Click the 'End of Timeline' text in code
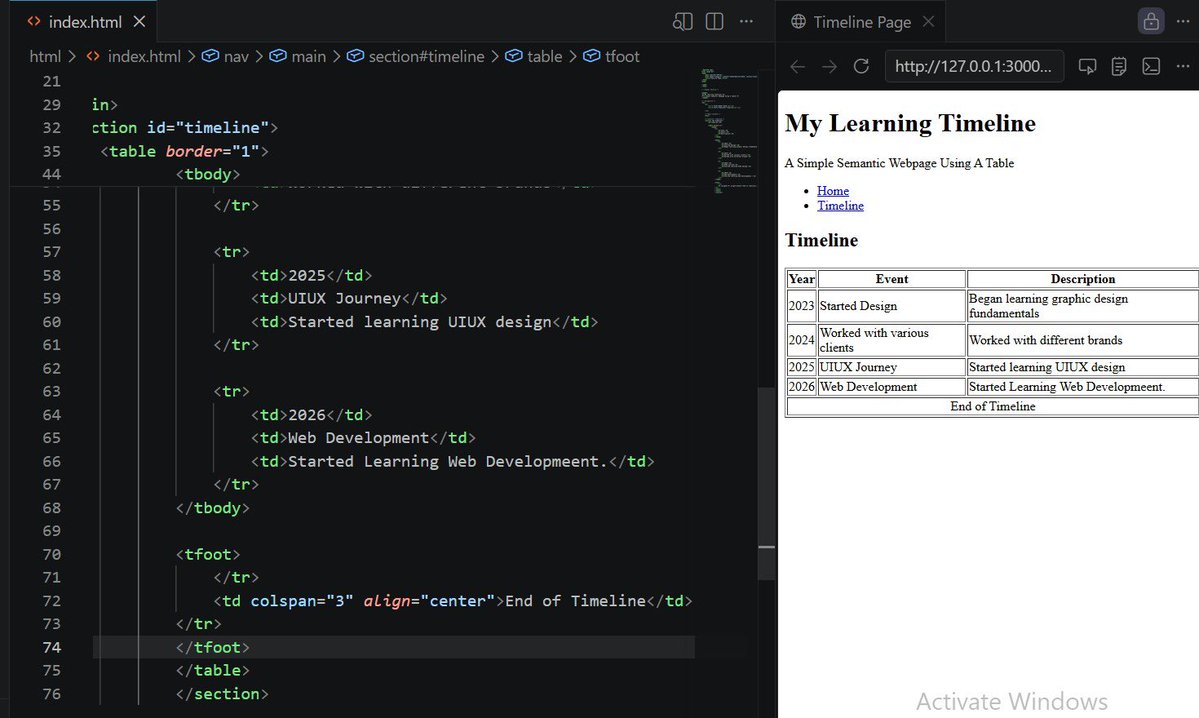Image resolution: width=1199 pixels, height=718 pixels. [575, 601]
